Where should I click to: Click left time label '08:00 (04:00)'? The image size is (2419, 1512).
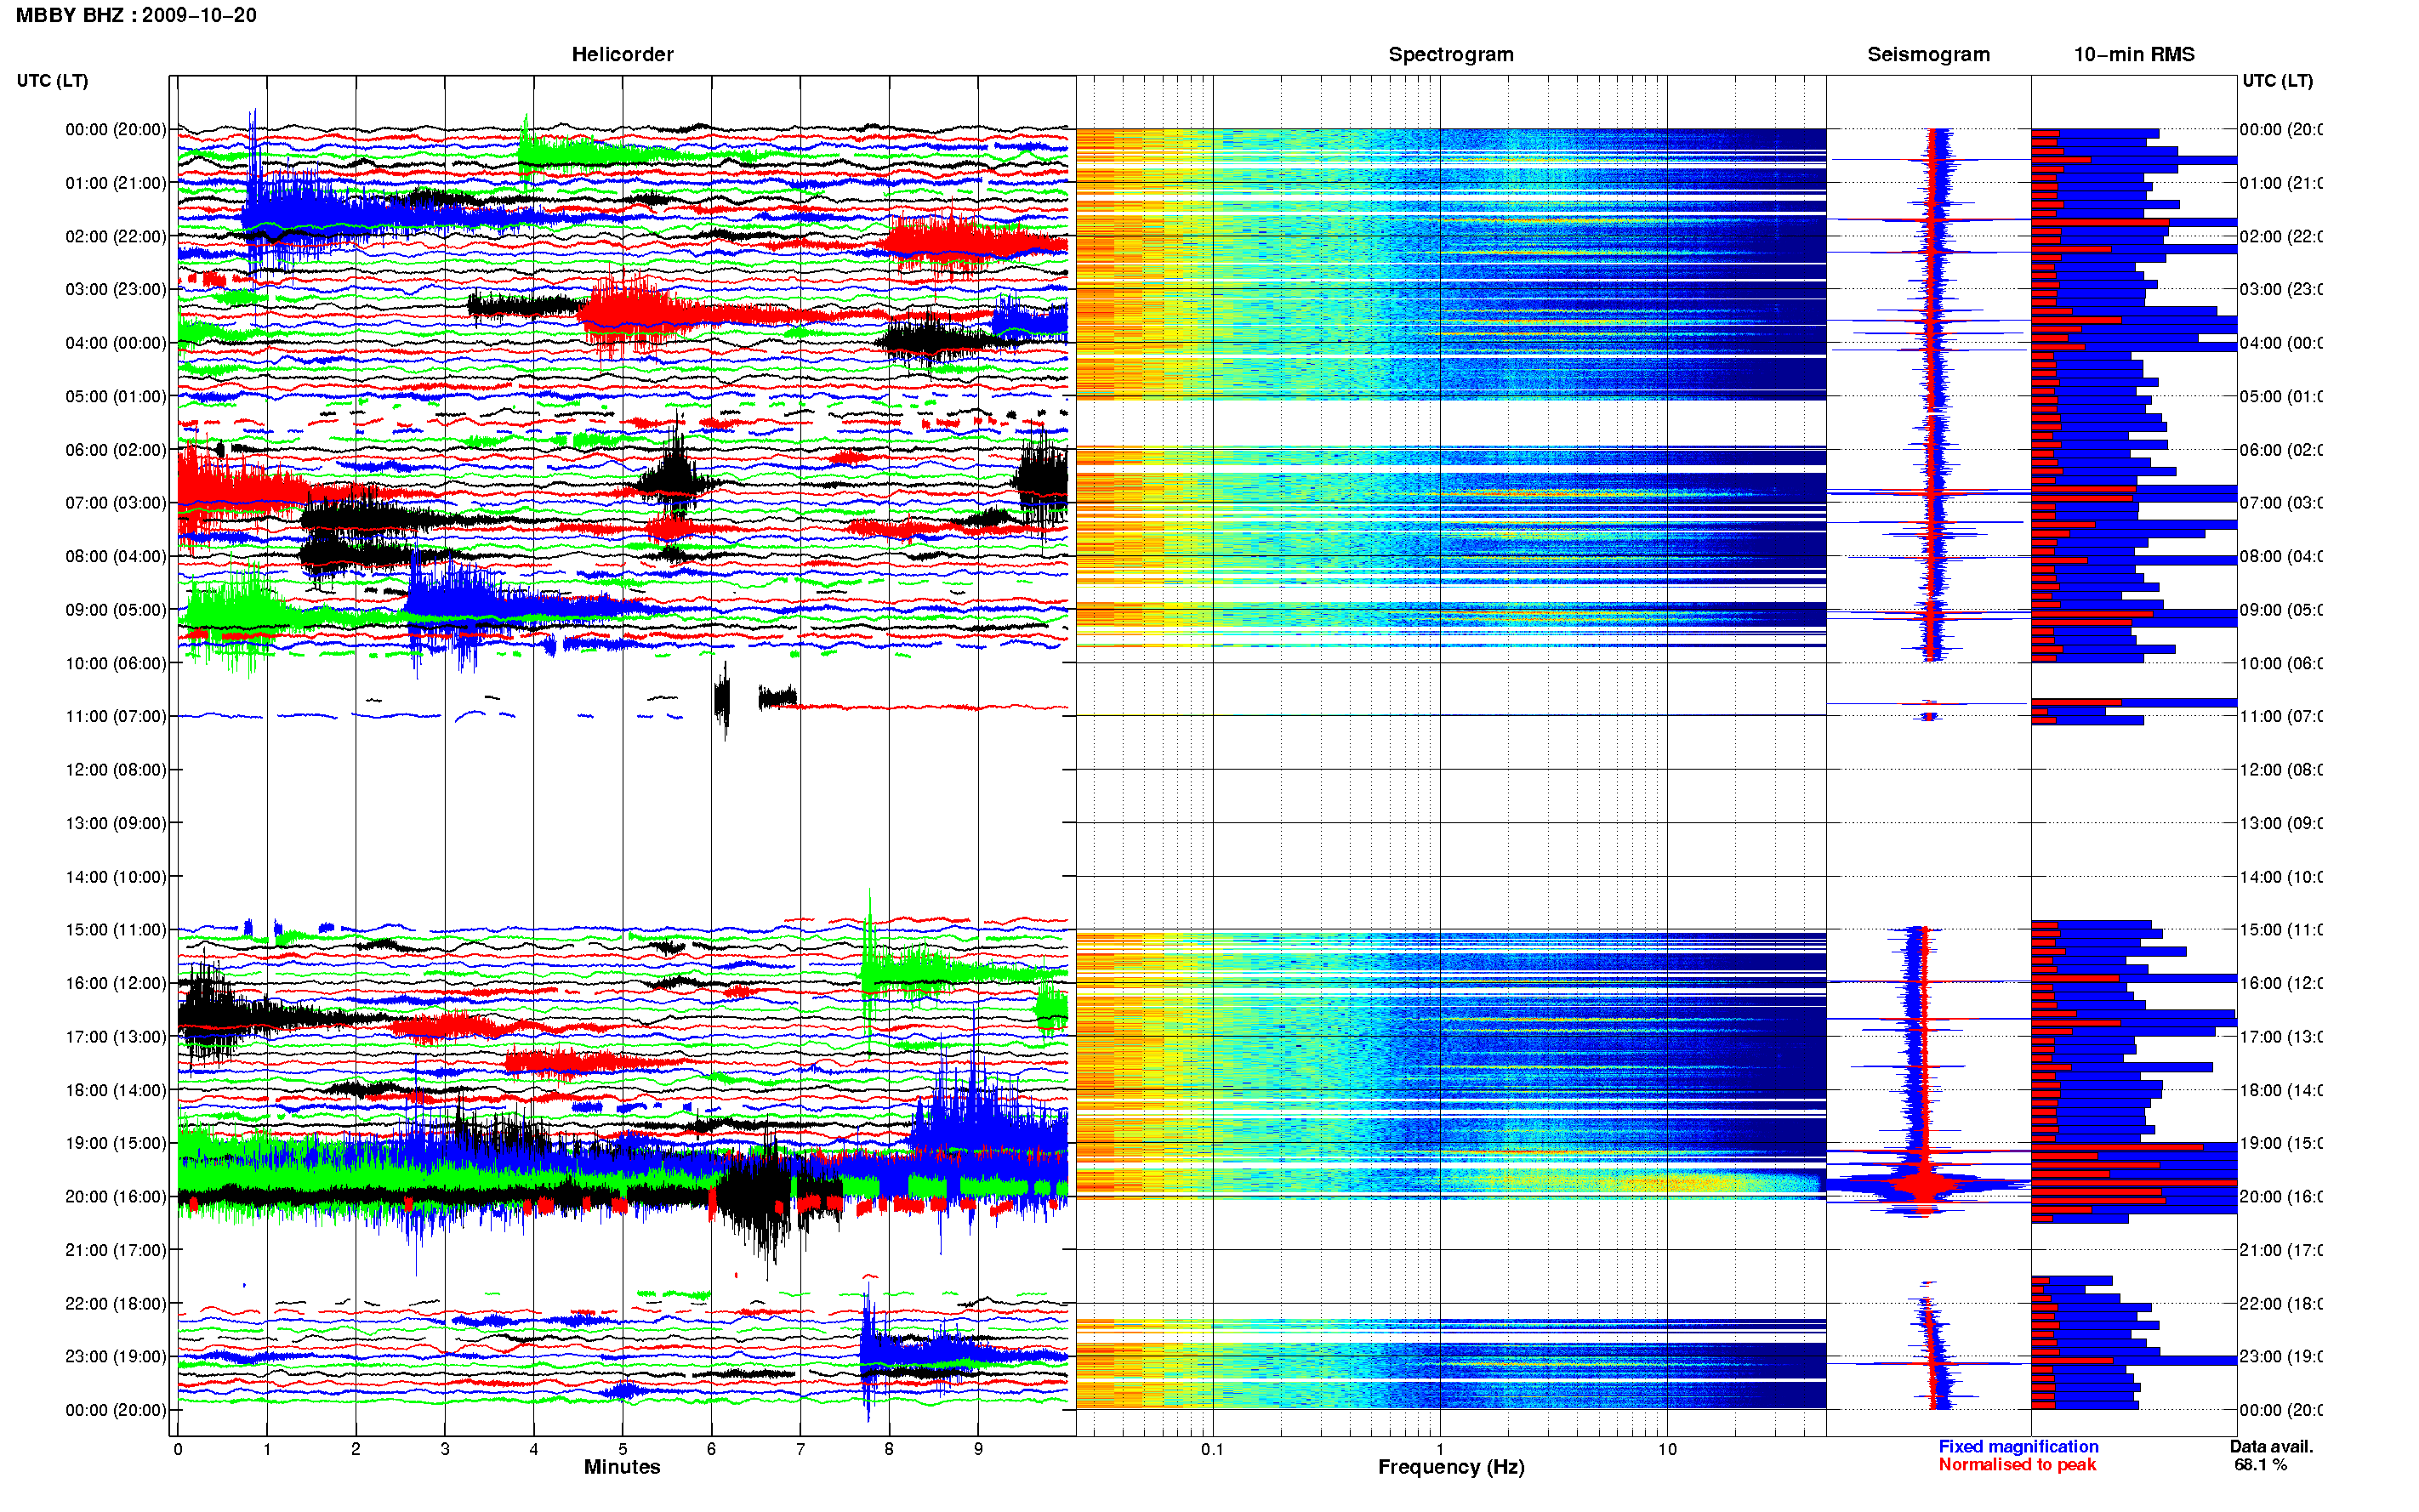tap(116, 556)
